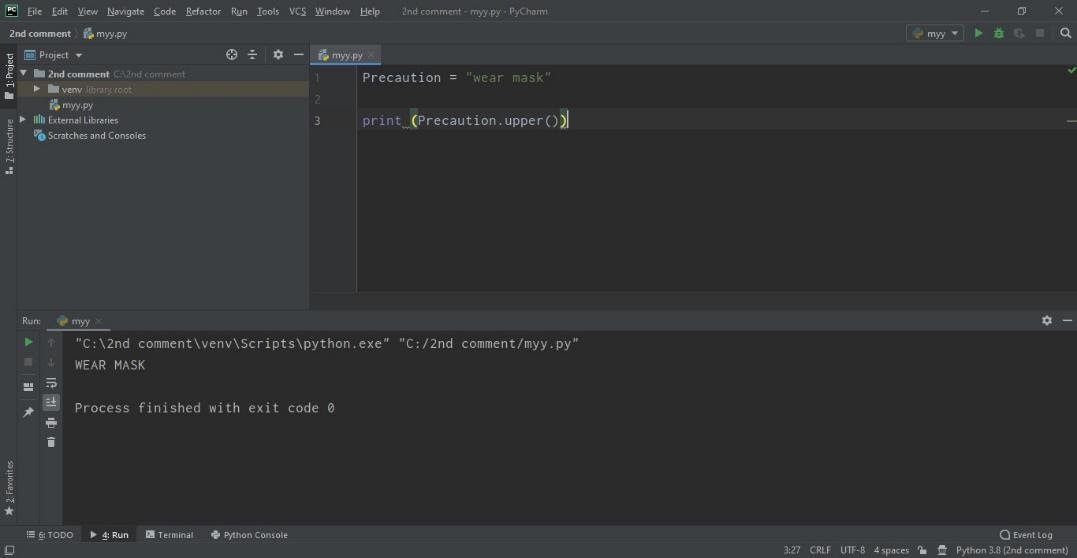Click line:column 3:27 indicator
Image resolution: width=1077 pixels, height=558 pixels.
[x=792, y=550]
